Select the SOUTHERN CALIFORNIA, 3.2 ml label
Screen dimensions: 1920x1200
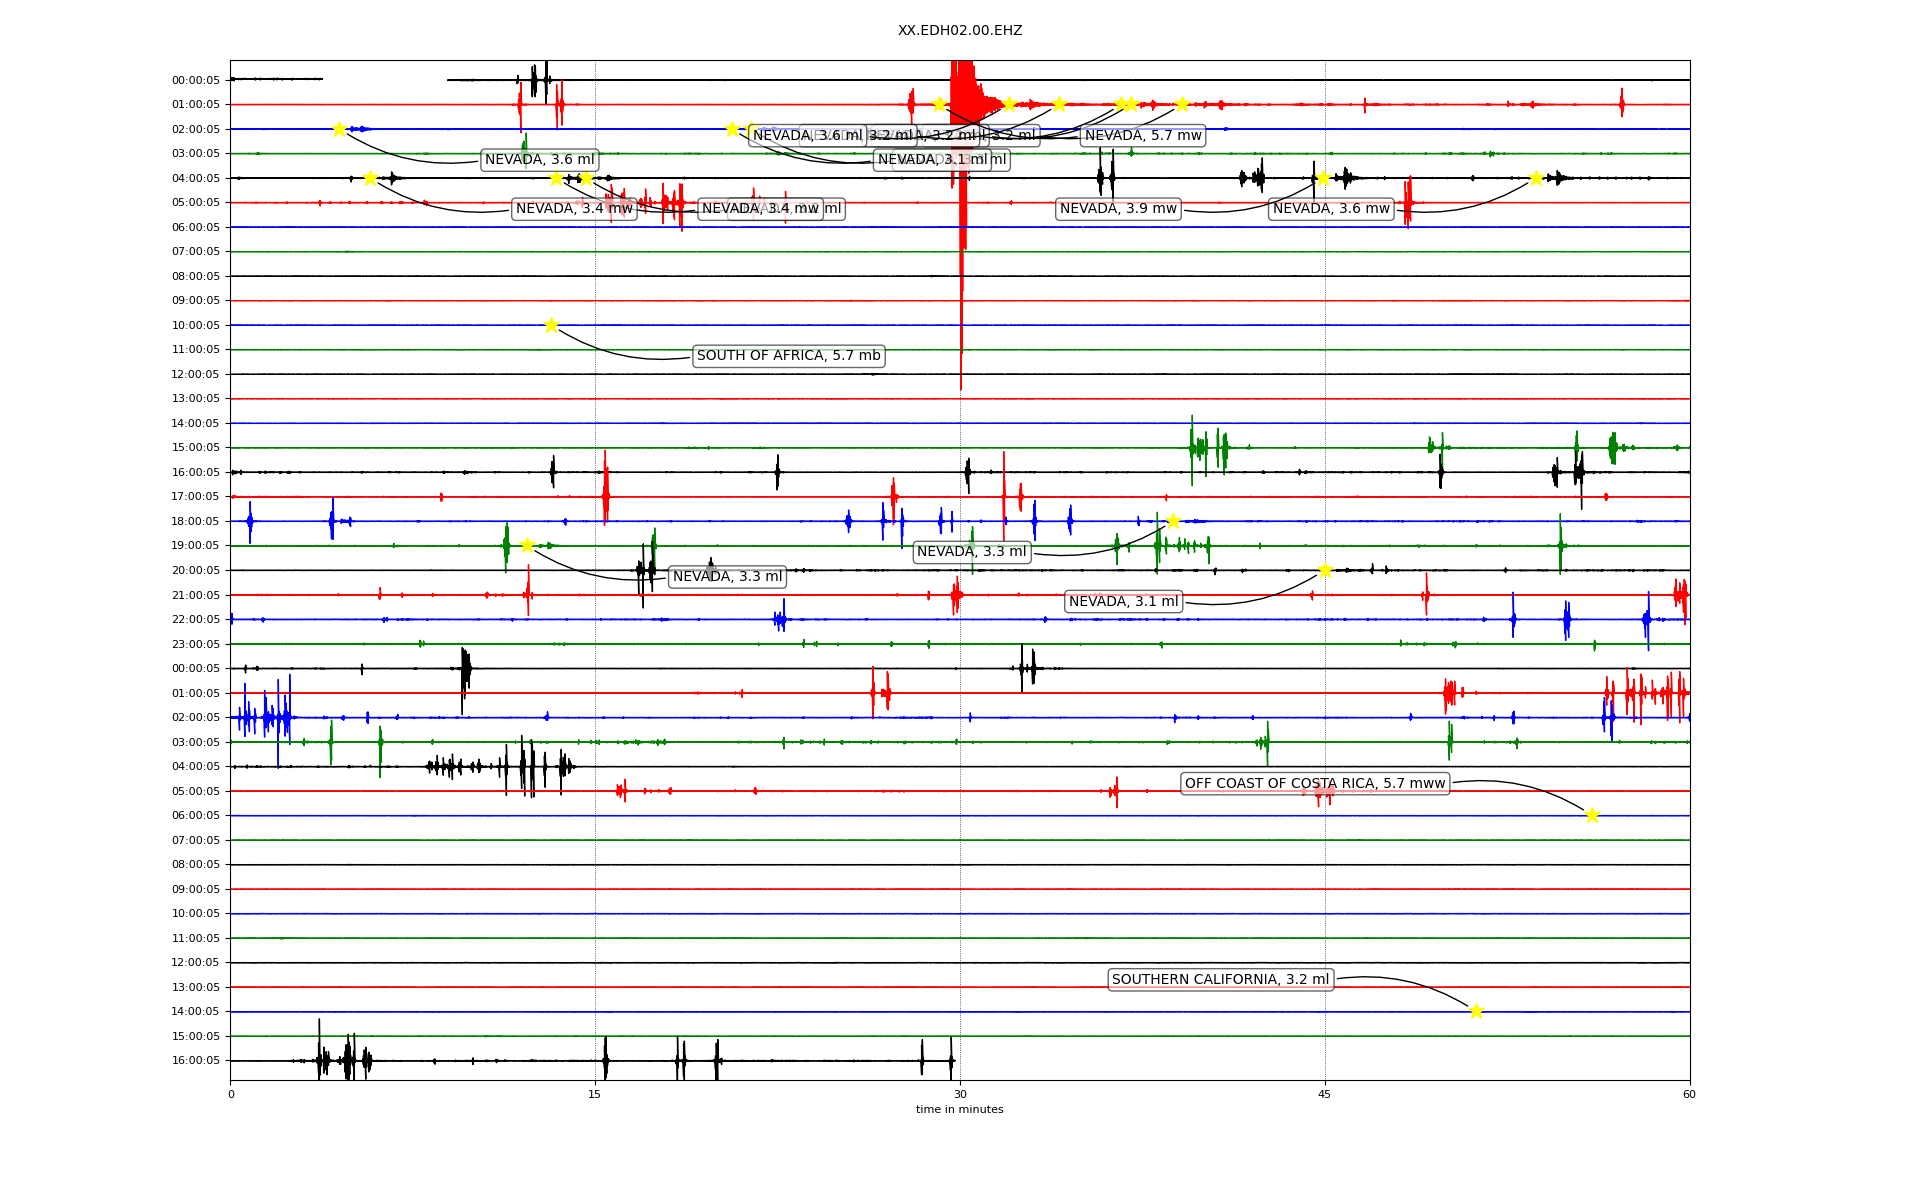click(1220, 980)
